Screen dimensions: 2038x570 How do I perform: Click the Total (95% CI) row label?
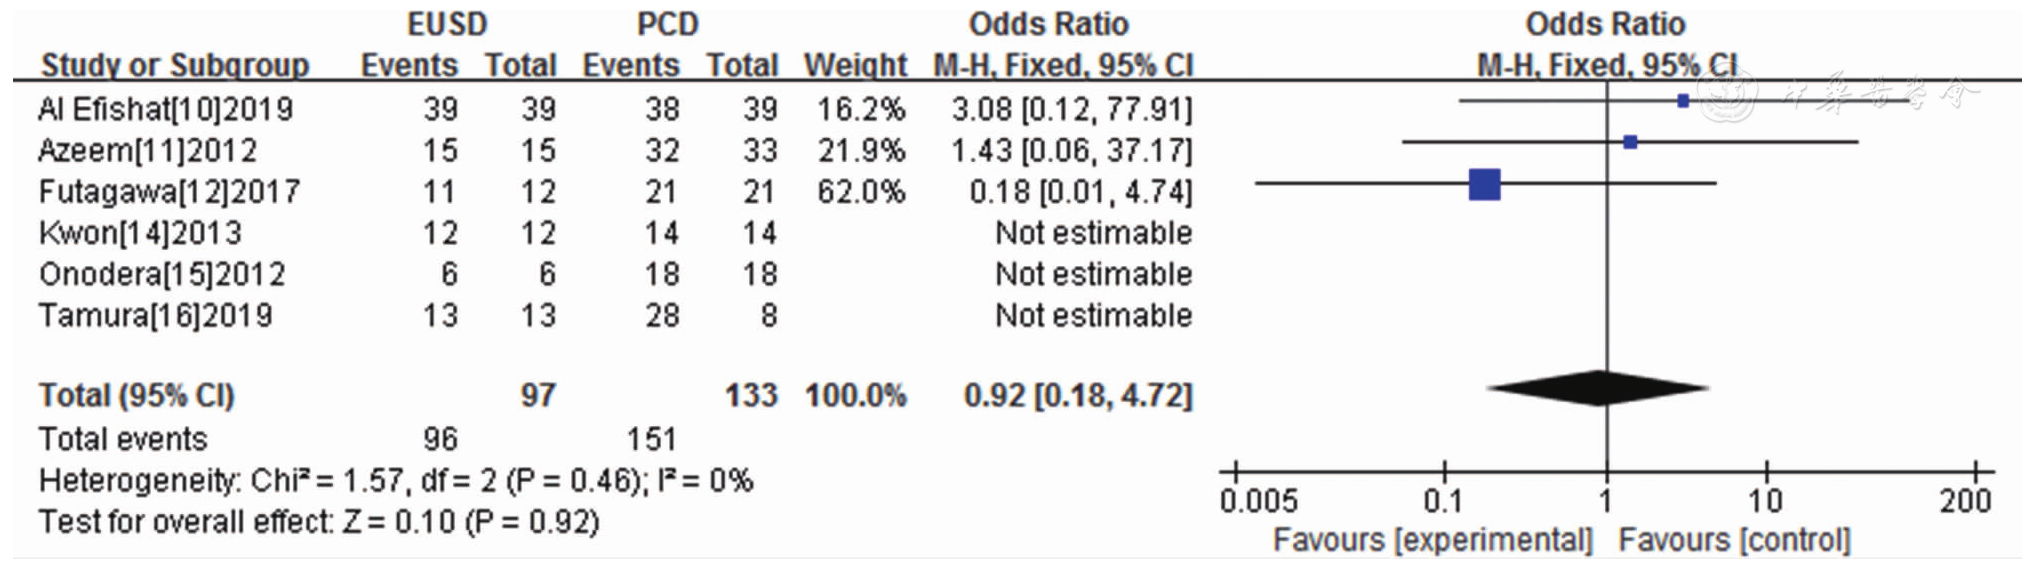pyautogui.click(x=136, y=396)
